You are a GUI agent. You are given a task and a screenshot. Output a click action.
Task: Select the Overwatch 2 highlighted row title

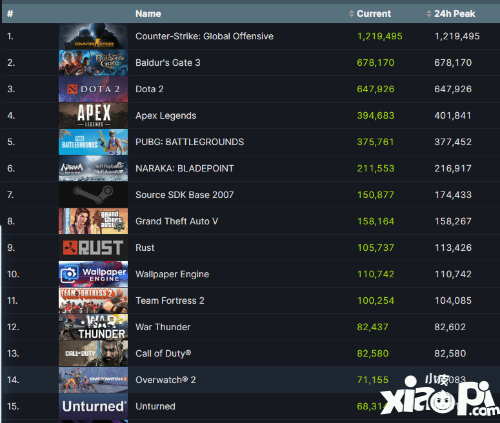point(165,380)
